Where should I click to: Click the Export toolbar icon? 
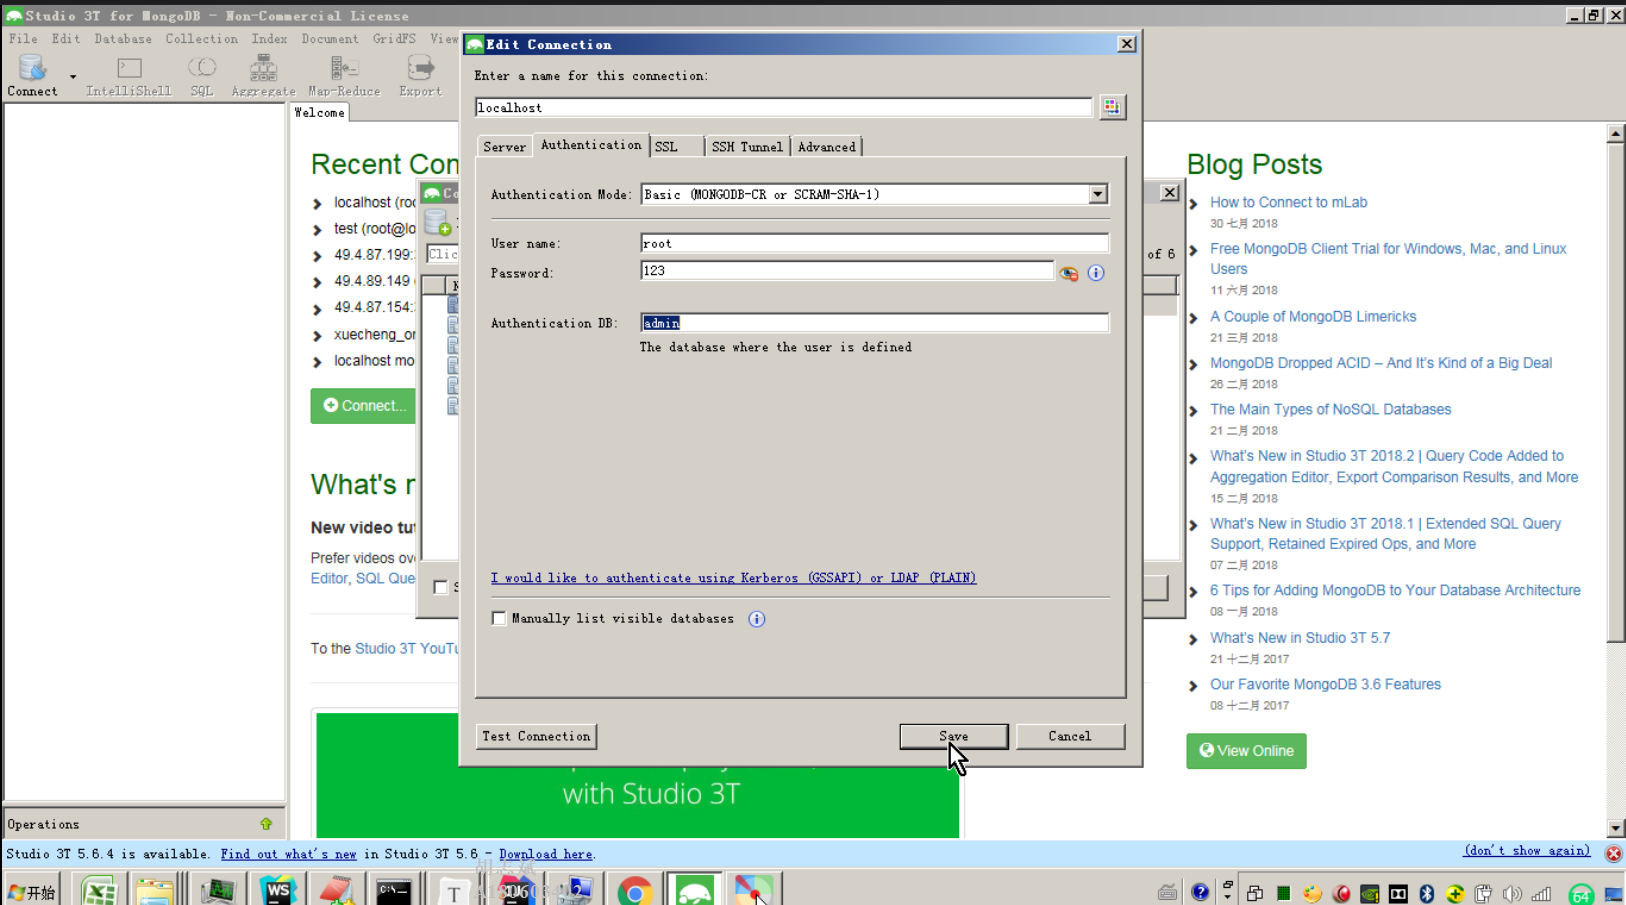(420, 75)
